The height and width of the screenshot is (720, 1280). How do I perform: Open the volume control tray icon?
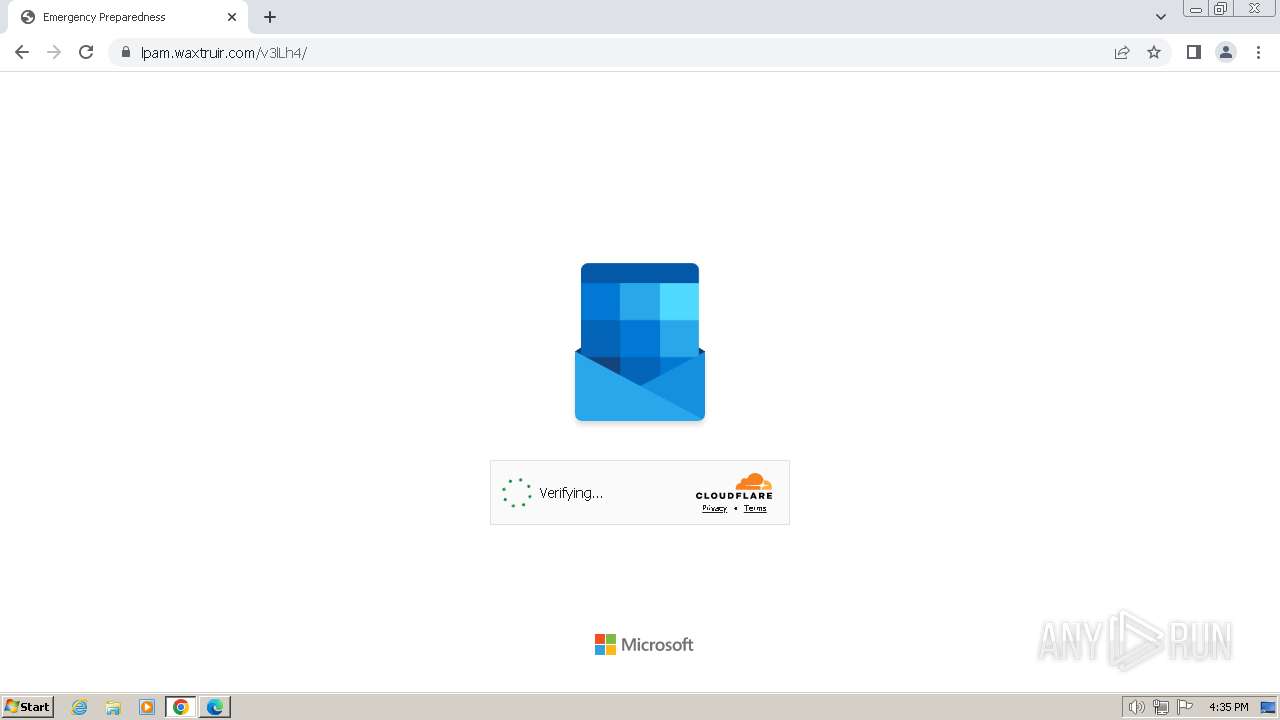pyautogui.click(x=1136, y=707)
